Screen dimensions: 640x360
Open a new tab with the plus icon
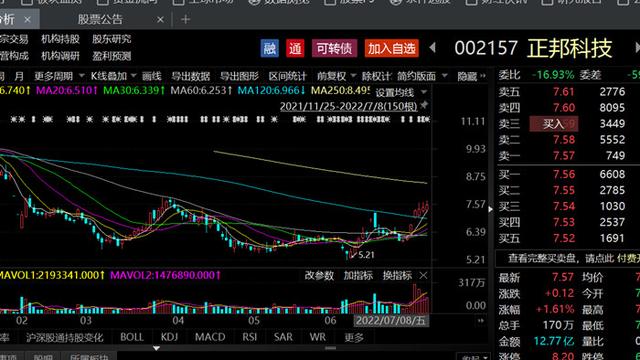[x=186, y=20]
